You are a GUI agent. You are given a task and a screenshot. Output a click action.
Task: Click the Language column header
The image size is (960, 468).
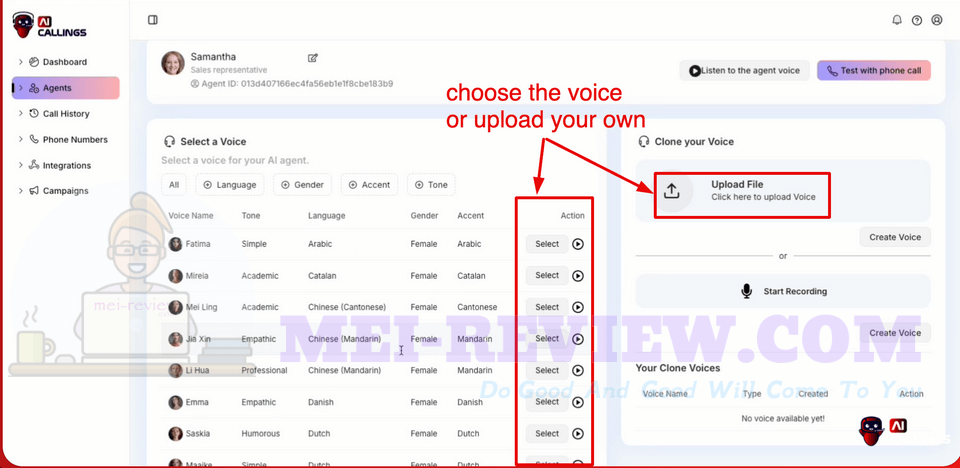(327, 216)
